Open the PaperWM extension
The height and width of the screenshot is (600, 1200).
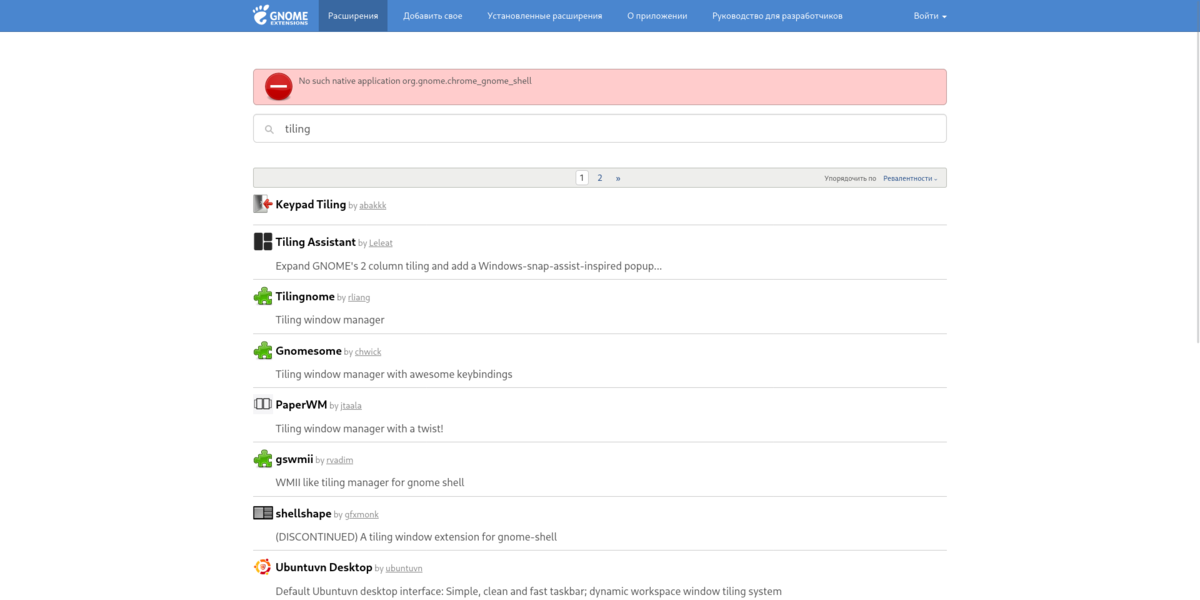pyautogui.click(x=301, y=405)
